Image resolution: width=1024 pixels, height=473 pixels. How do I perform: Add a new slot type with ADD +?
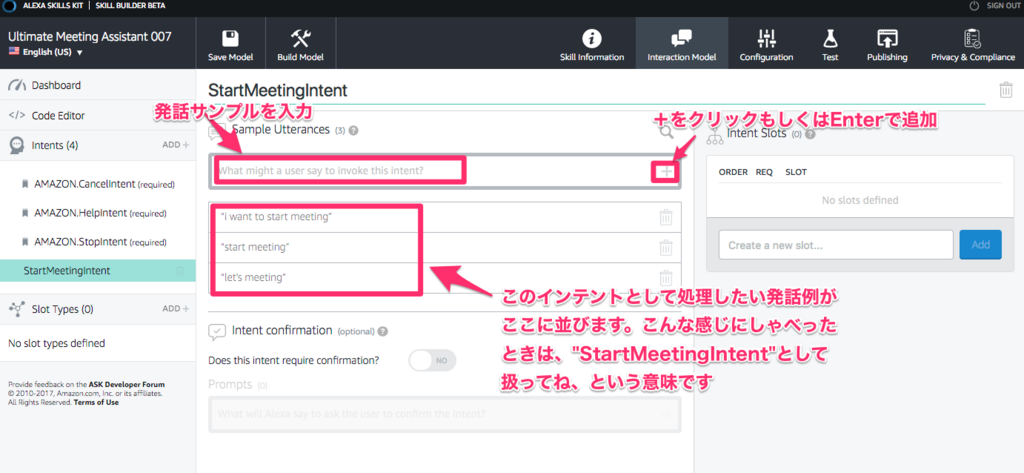pyautogui.click(x=176, y=308)
